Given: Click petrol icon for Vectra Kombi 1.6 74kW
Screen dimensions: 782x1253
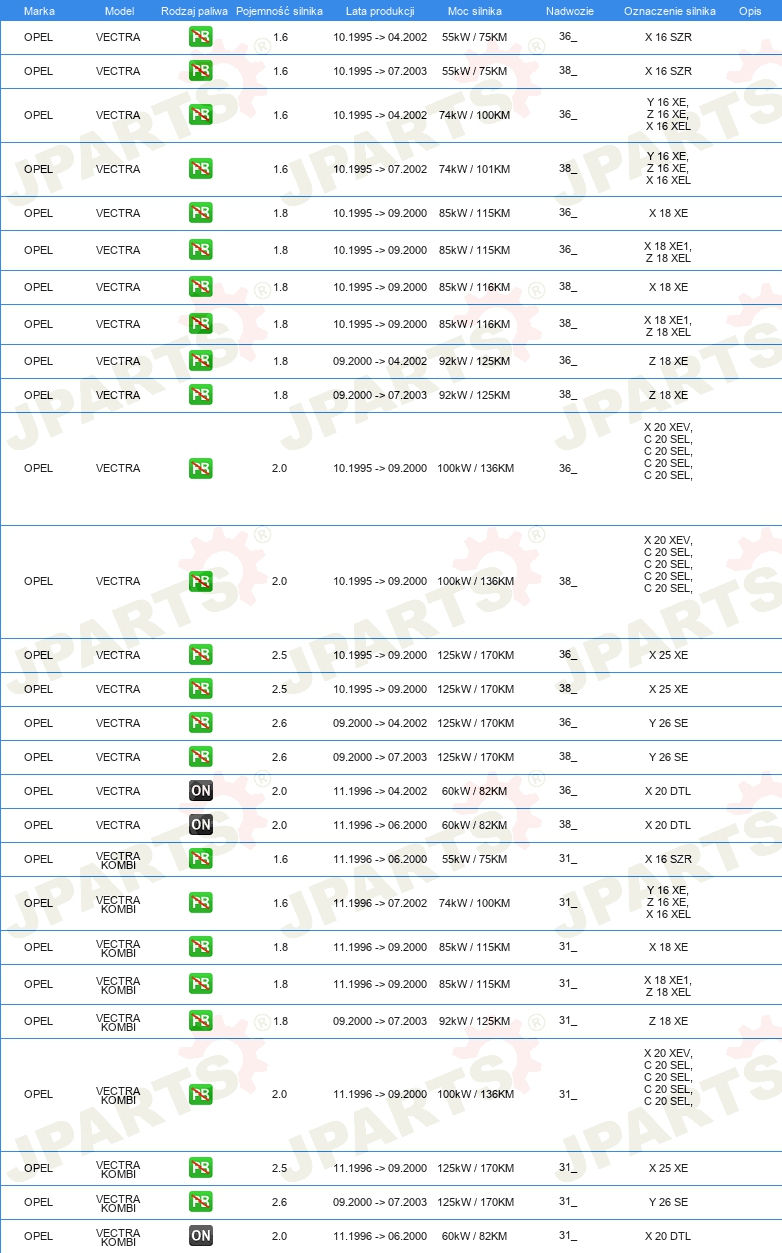Looking at the screenshot, I should point(200,903).
